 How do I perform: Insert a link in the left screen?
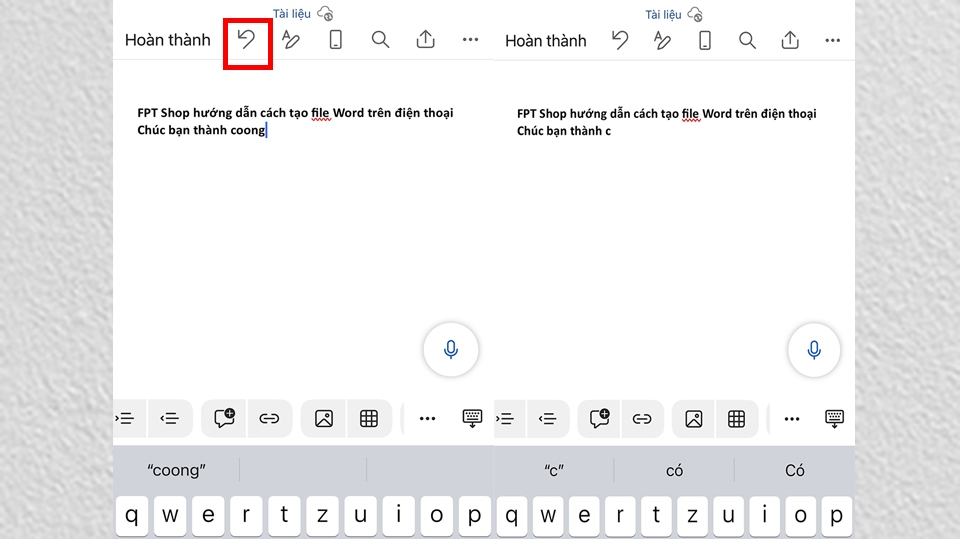269,418
